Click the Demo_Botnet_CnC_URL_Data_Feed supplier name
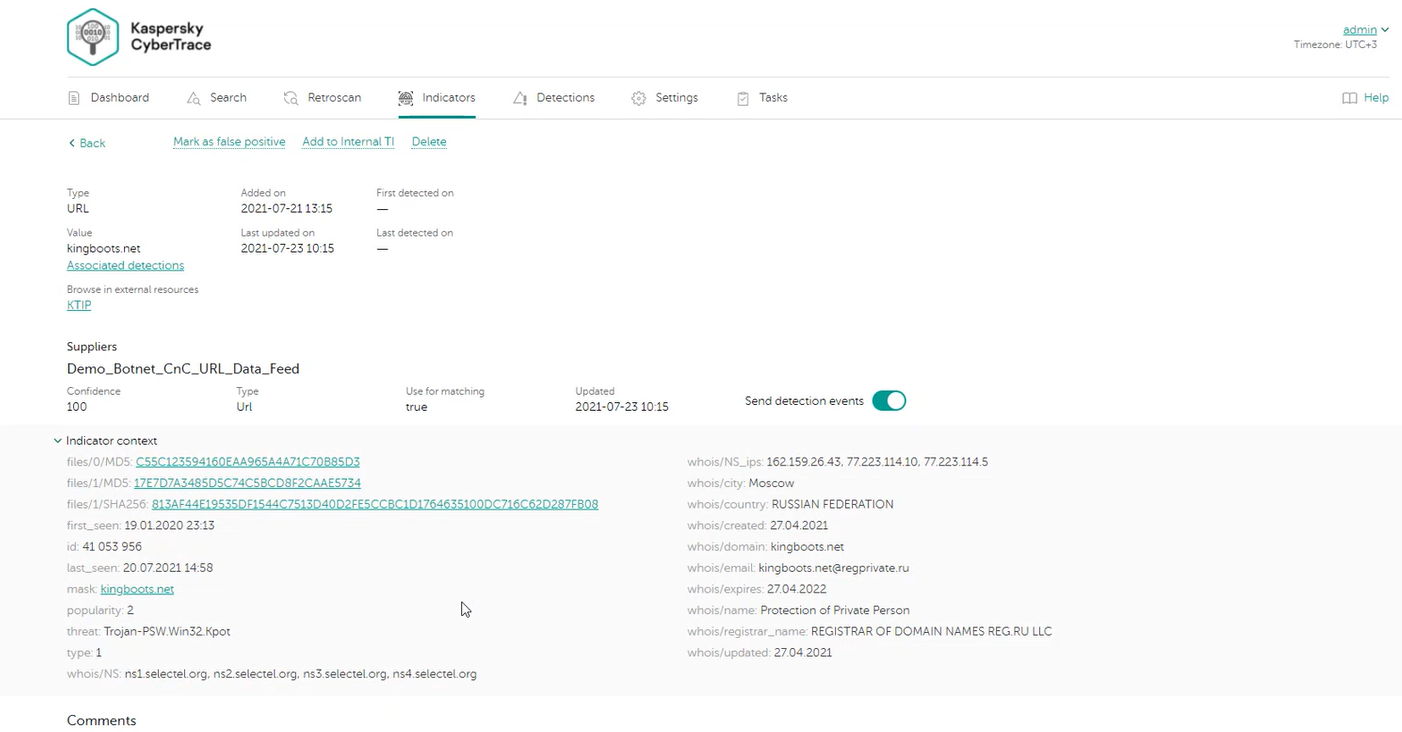Image resolution: width=1402 pixels, height=732 pixels. coord(183,369)
